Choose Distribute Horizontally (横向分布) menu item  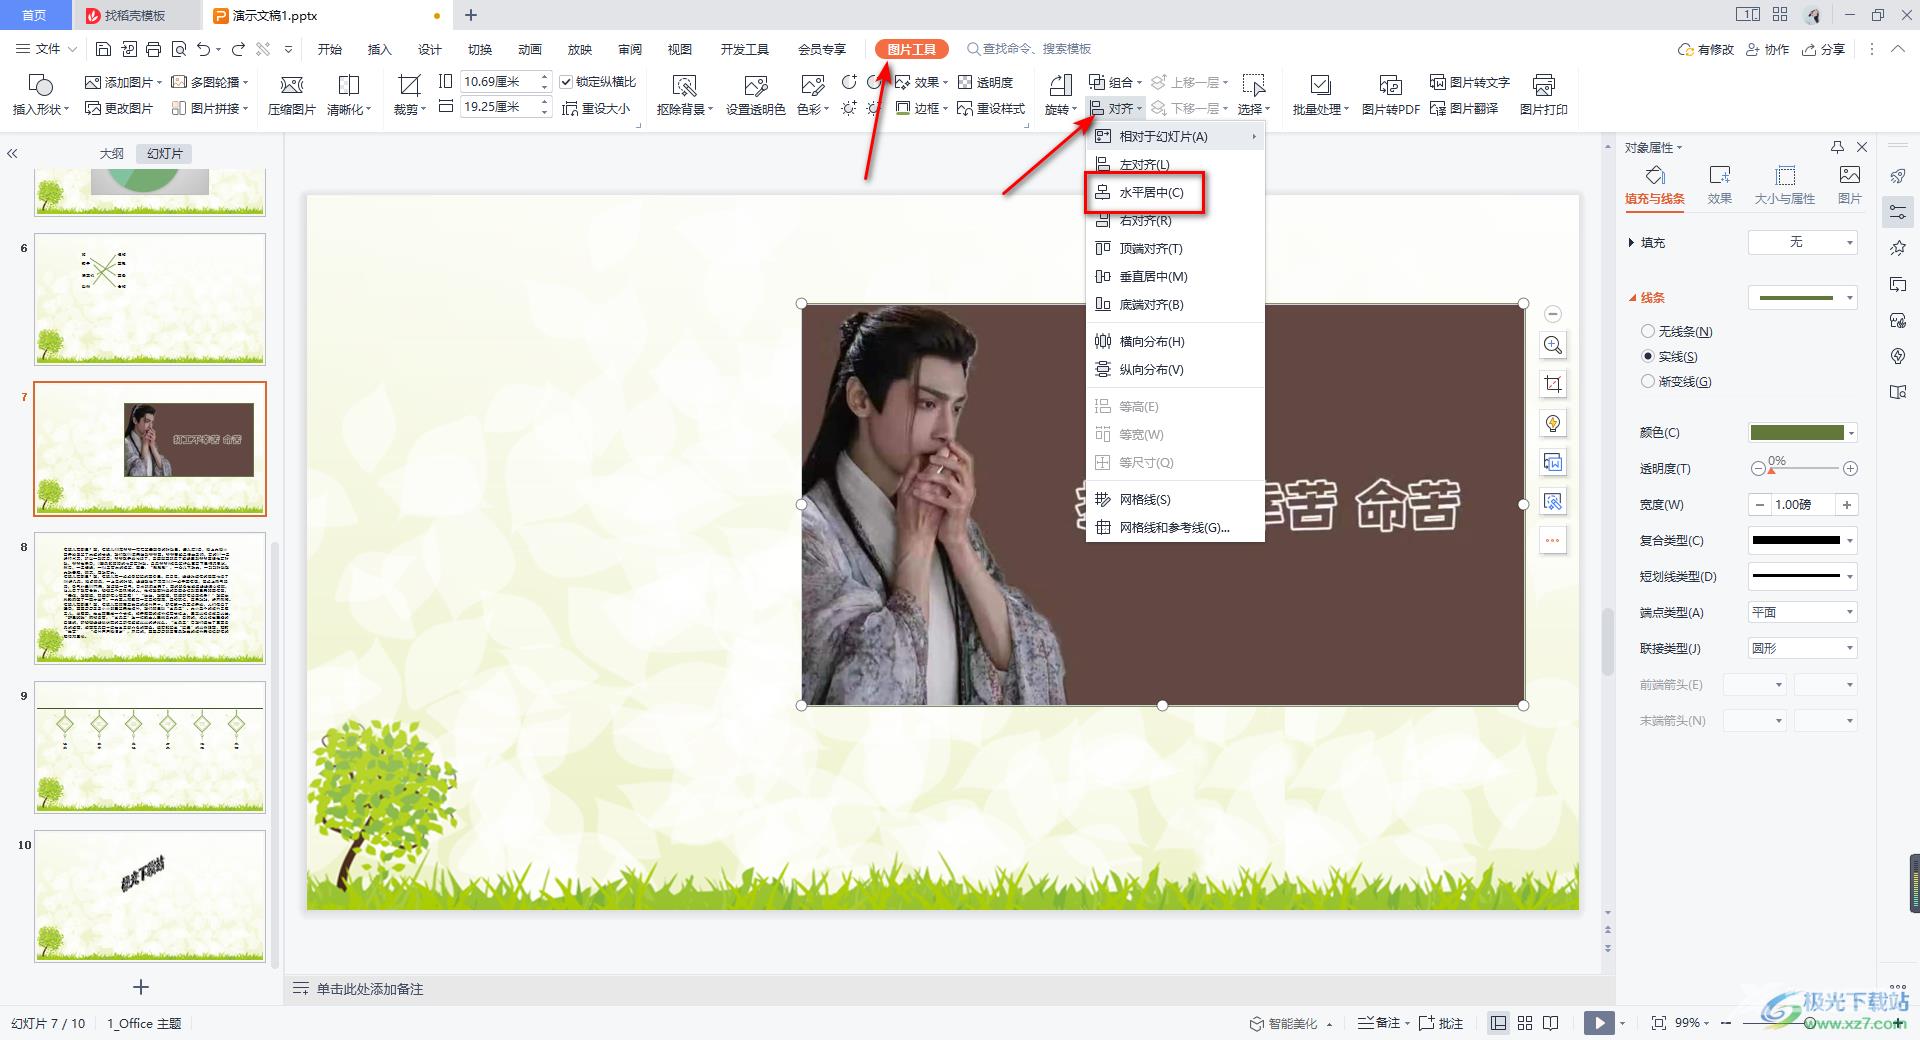pyautogui.click(x=1175, y=341)
